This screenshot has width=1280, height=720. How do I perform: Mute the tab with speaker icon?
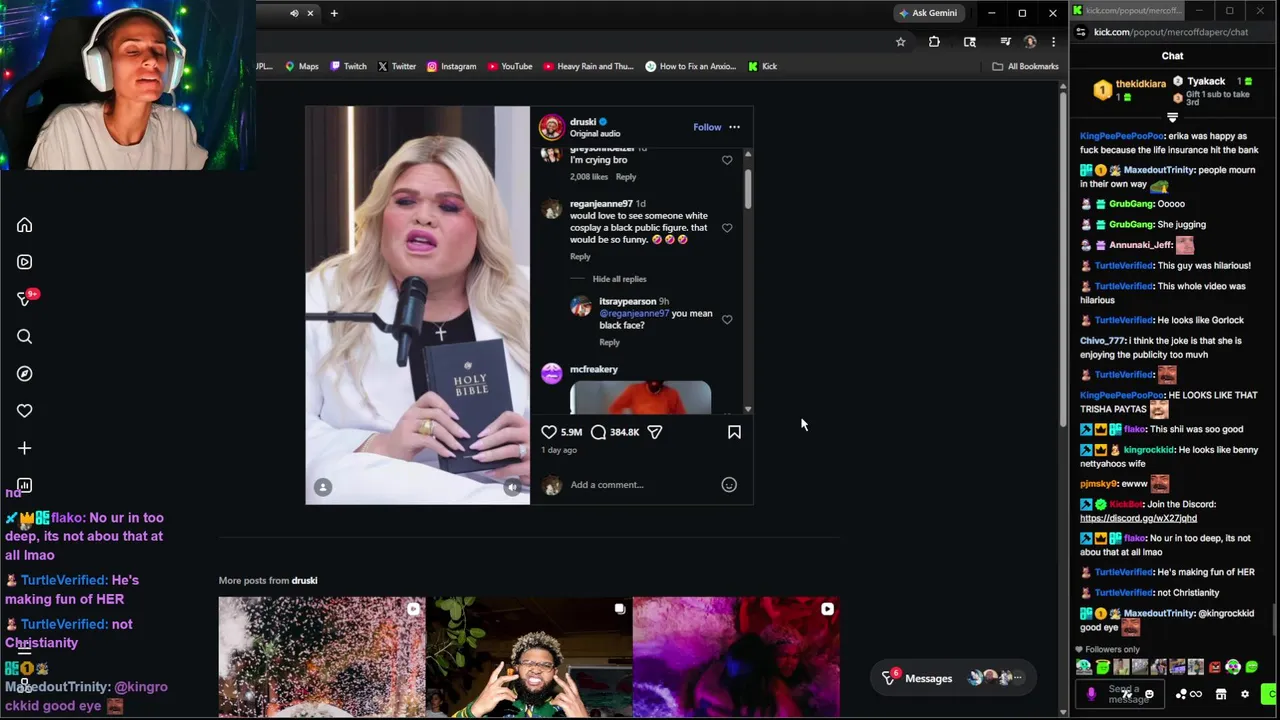[x=294, y=13]
